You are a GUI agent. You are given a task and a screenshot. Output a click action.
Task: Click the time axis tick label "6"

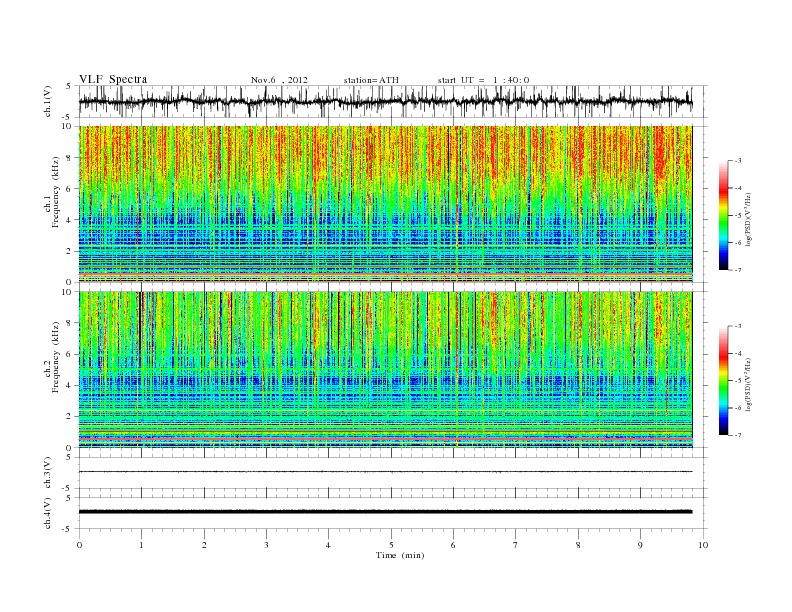click(x=453, y=545)
